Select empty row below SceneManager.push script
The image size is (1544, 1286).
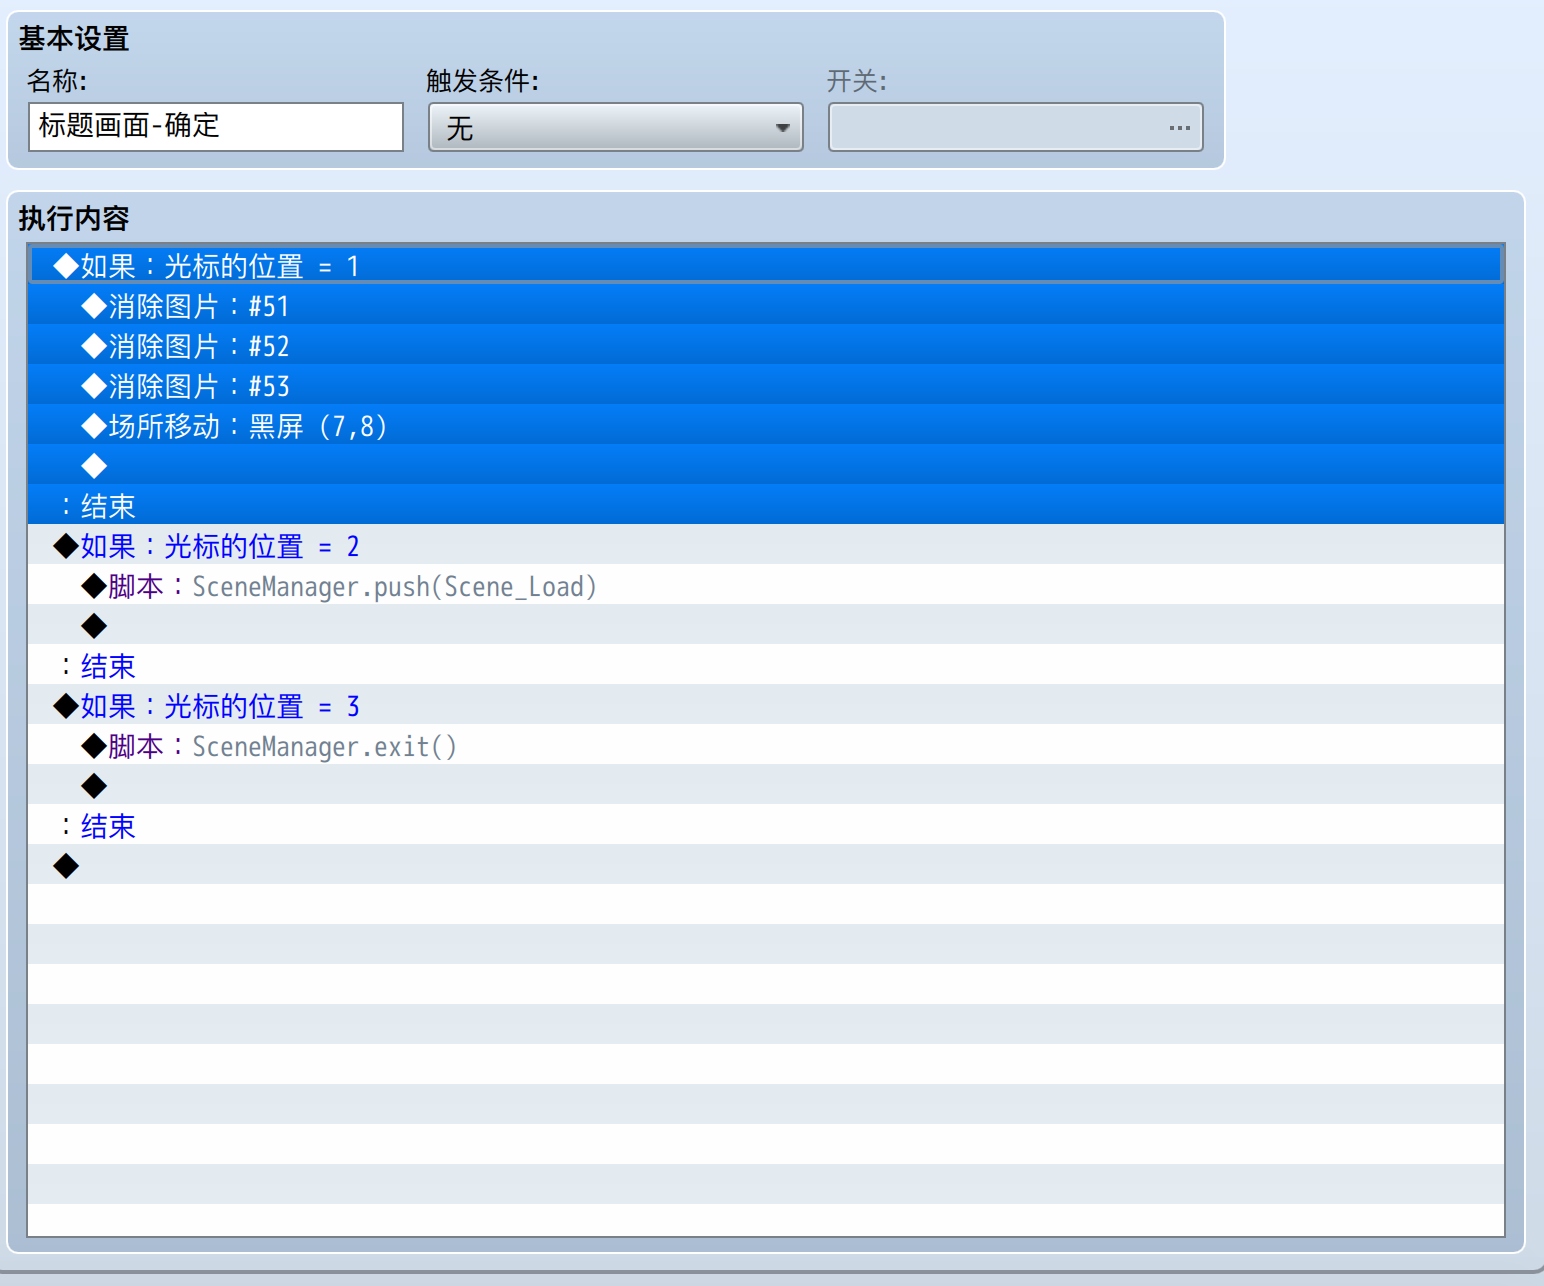point(766,625)
